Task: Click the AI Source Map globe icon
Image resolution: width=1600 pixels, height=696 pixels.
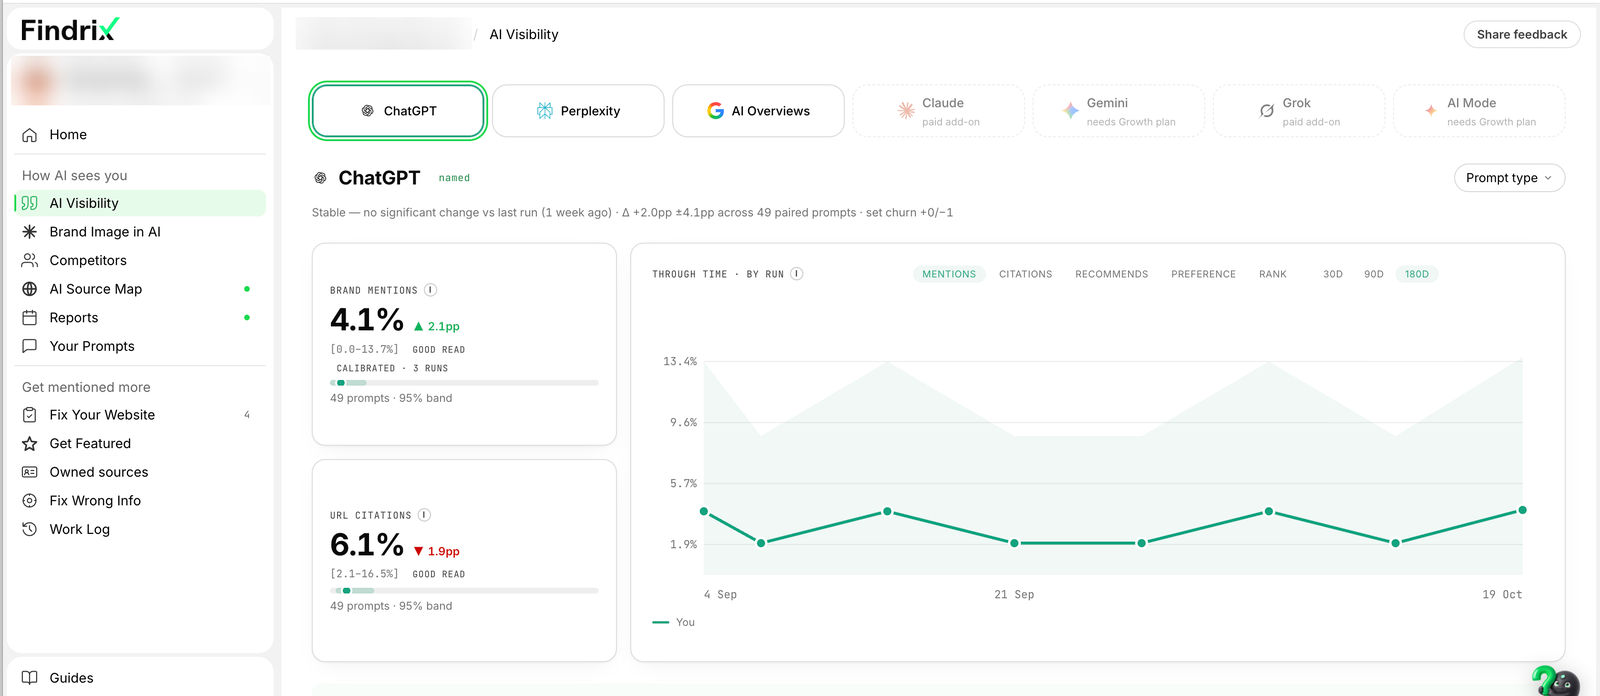Action: tap(30, 289)
